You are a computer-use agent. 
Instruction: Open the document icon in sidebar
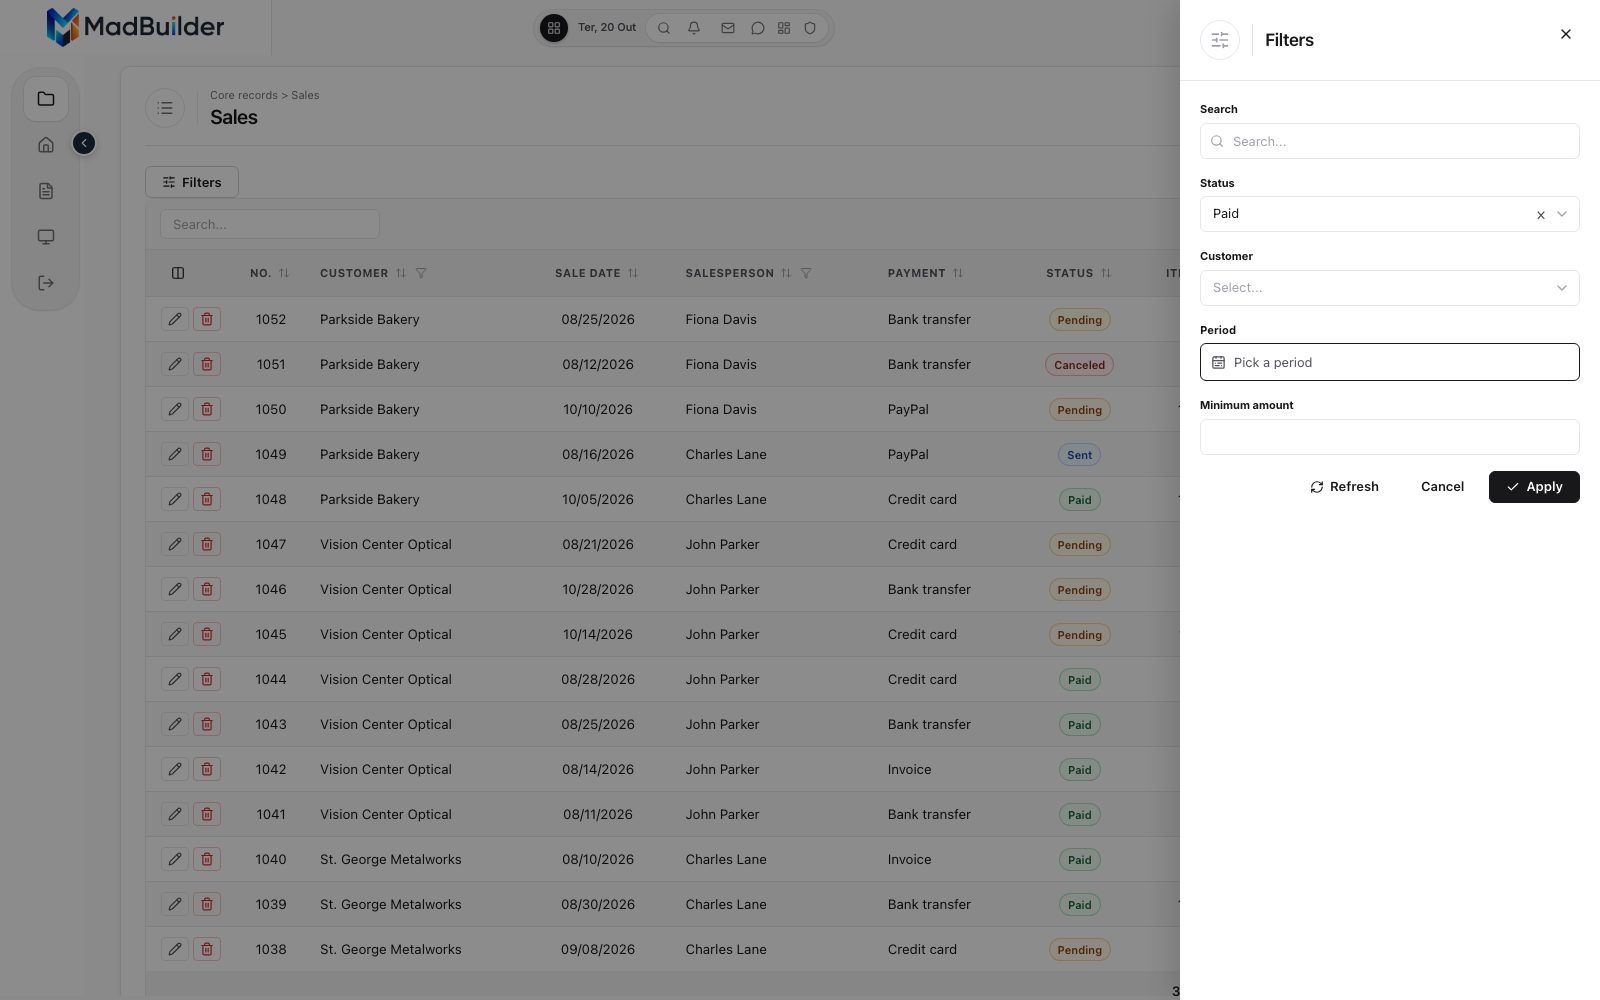pyautogui.click(x=46, y=191)
